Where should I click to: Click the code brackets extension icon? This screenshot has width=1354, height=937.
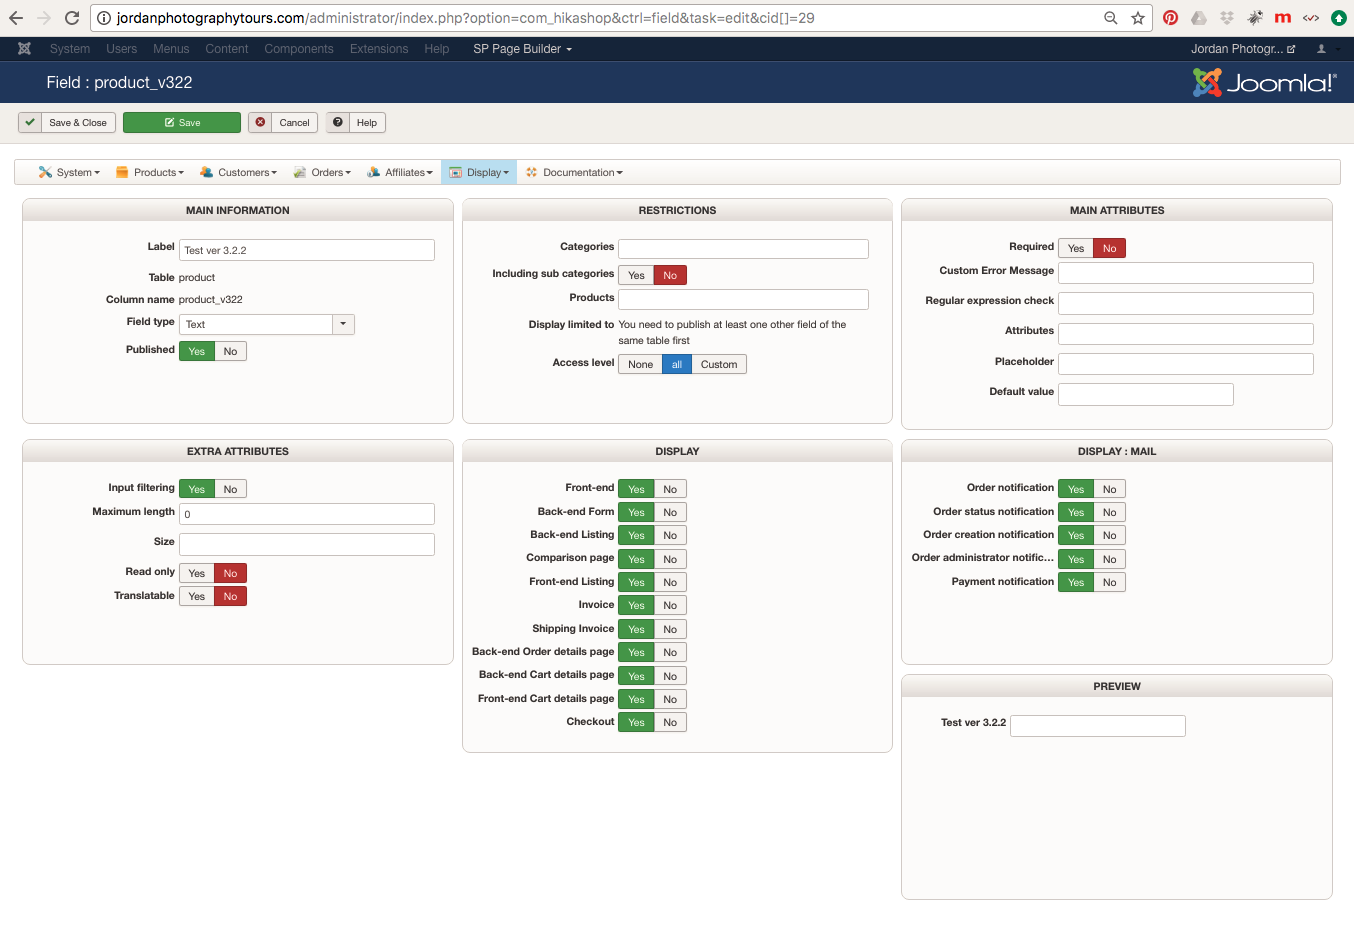point(1311,18)
